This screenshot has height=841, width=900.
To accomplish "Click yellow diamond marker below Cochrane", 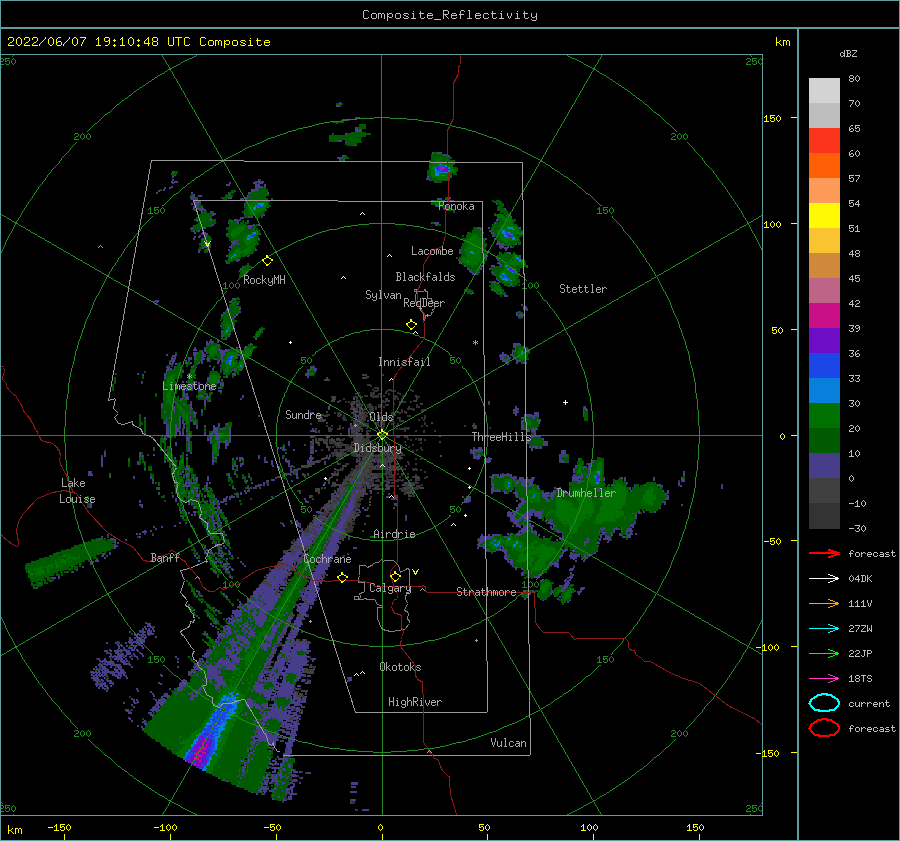I will coord(342,577).
